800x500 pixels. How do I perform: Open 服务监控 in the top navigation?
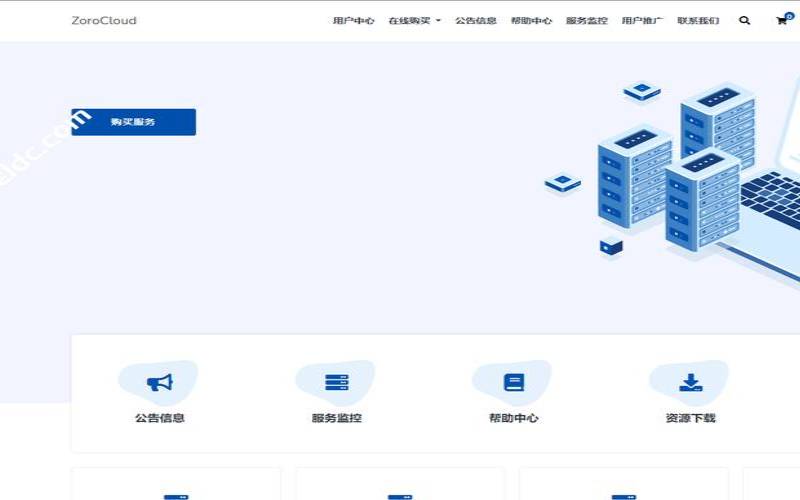(587, 20)
